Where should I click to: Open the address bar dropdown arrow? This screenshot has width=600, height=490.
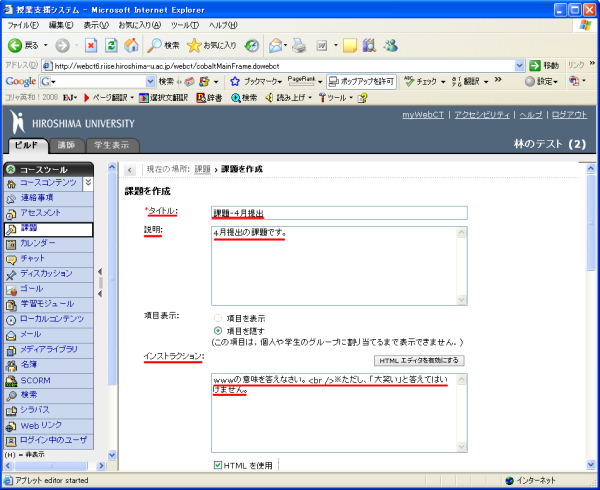click(x=519, y=66)
